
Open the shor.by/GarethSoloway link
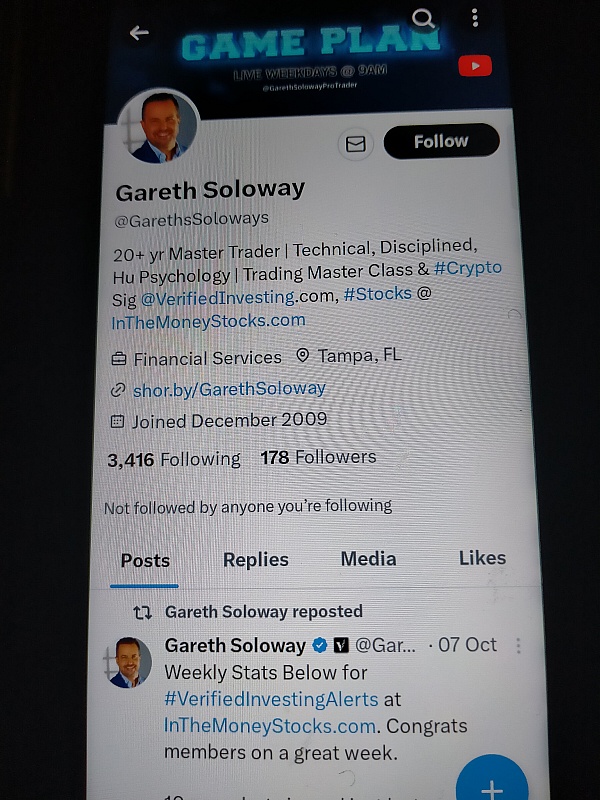(x=229, y=389)
